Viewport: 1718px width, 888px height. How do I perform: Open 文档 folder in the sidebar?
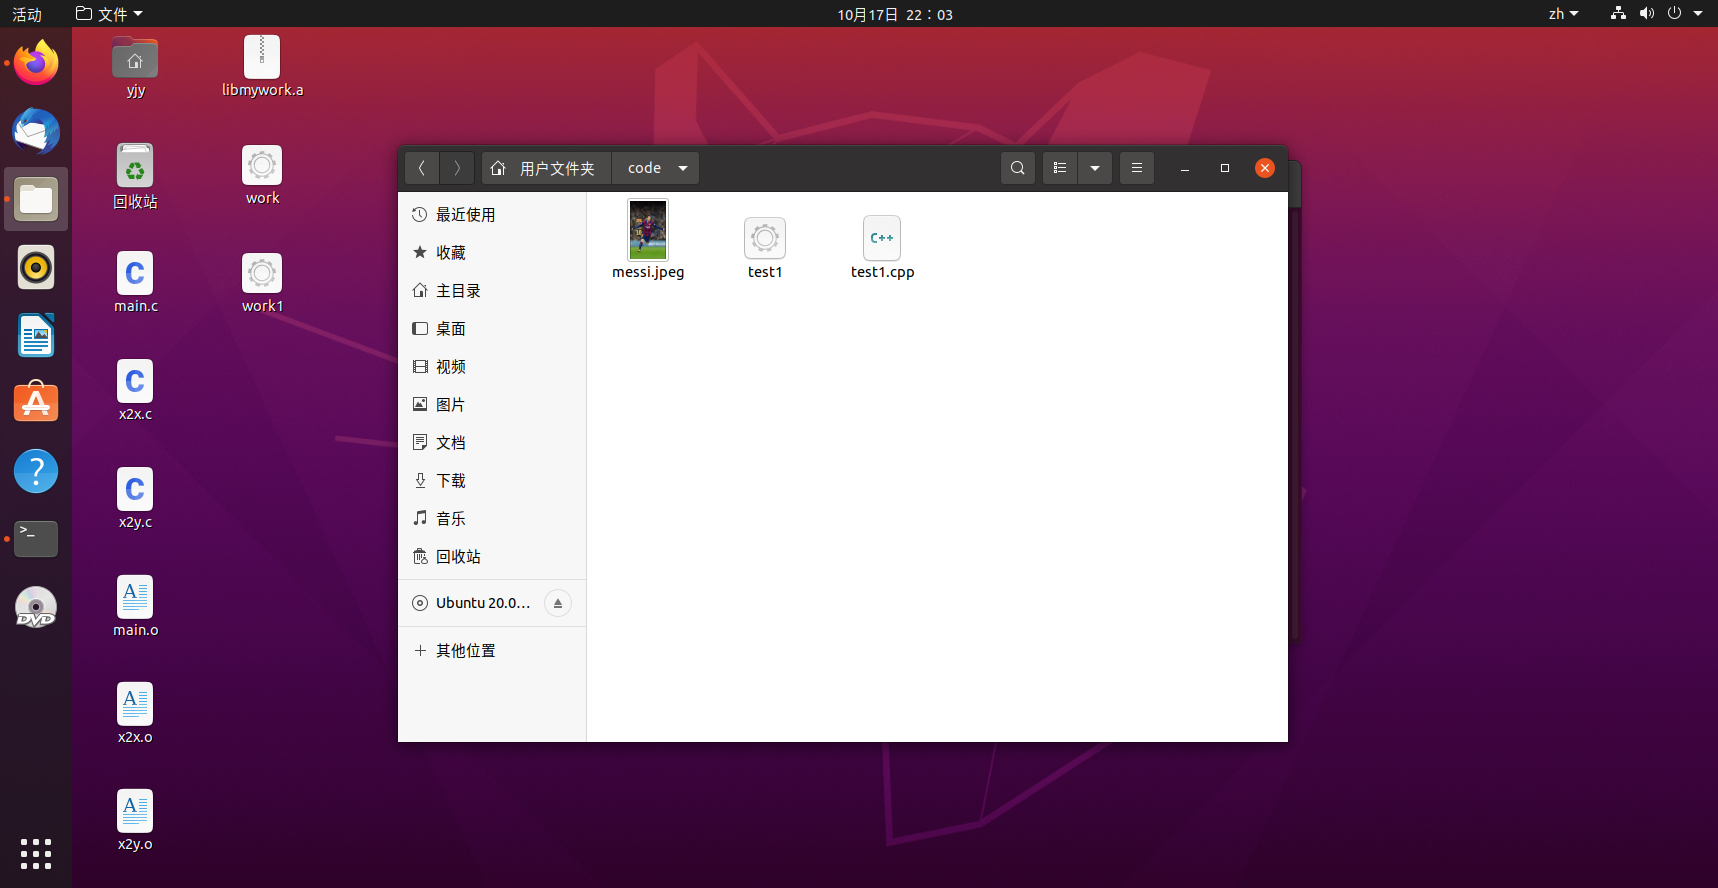(492, 443)
